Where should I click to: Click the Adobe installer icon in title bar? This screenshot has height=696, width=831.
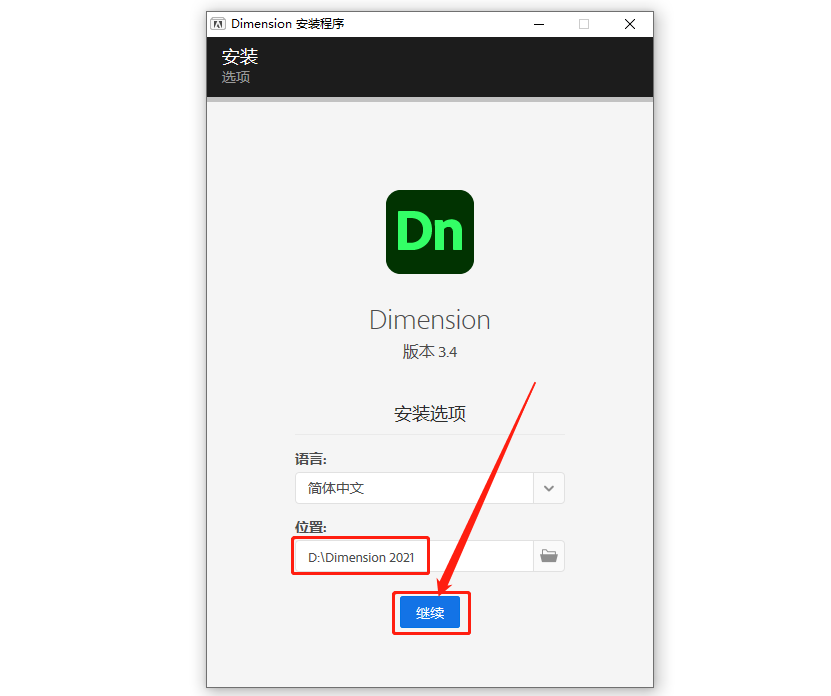tap(217, 23)
